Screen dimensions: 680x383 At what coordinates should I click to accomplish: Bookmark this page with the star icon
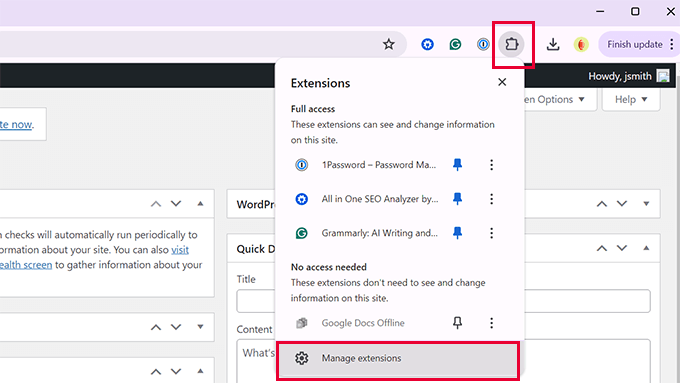(389, 44)
